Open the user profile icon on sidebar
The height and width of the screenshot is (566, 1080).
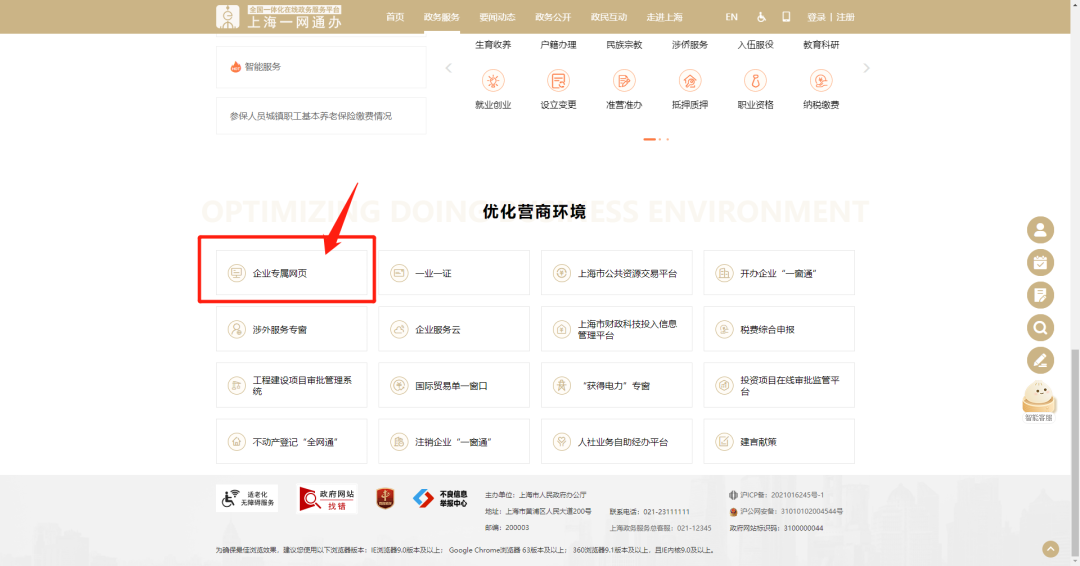point(1040,230)
